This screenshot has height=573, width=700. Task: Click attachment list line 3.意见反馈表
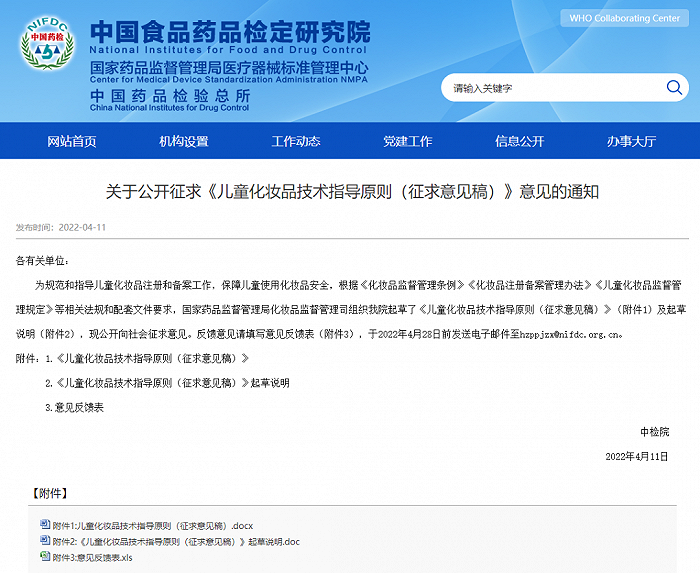pos(75,407)
